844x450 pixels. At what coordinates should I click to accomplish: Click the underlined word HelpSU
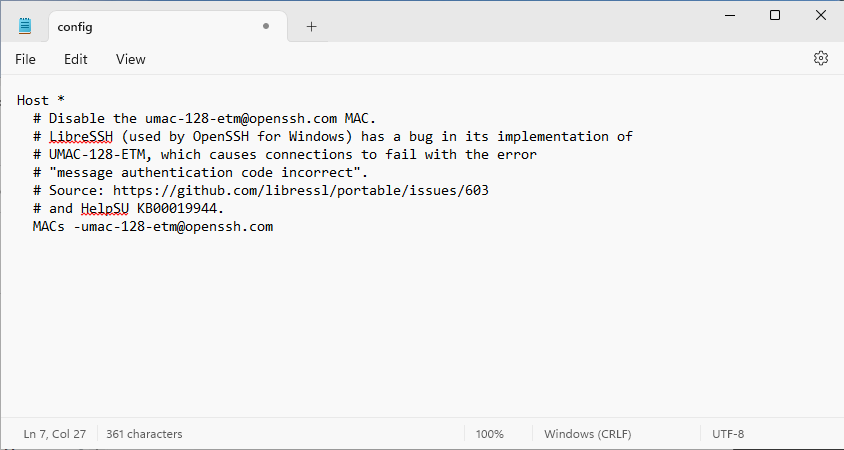pos(105,208)
